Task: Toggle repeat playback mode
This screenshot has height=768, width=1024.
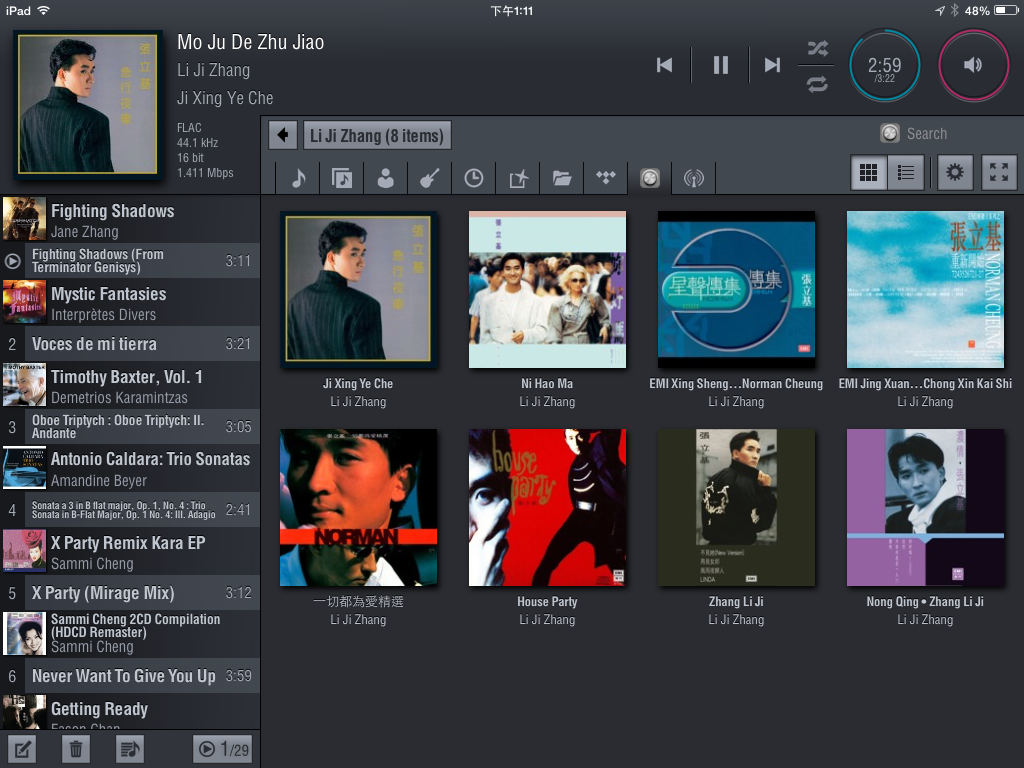Action: click(x=817, y=84)
